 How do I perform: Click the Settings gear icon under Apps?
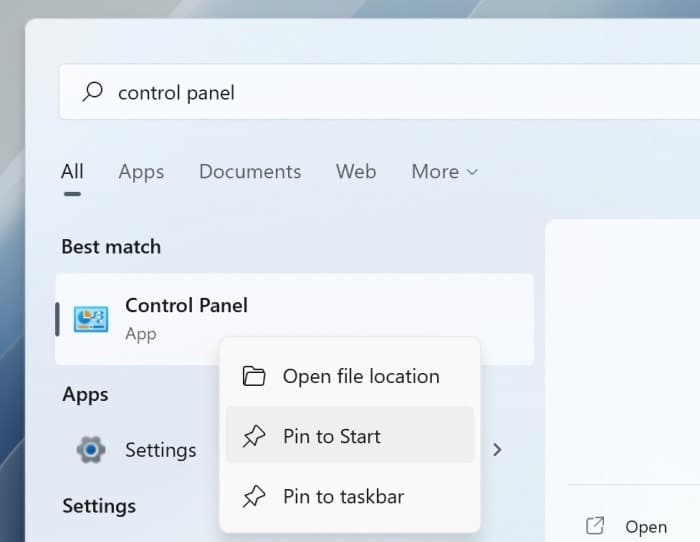[x=91, y=450]
